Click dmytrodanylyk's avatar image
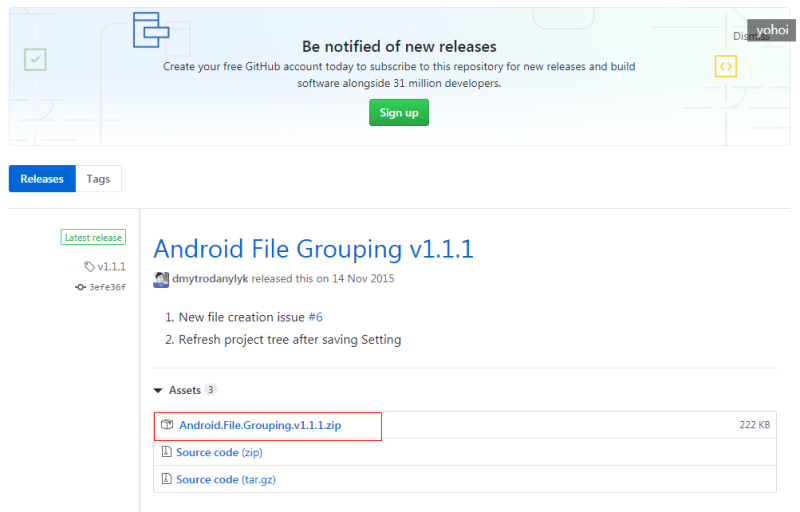 pos(161,279)
